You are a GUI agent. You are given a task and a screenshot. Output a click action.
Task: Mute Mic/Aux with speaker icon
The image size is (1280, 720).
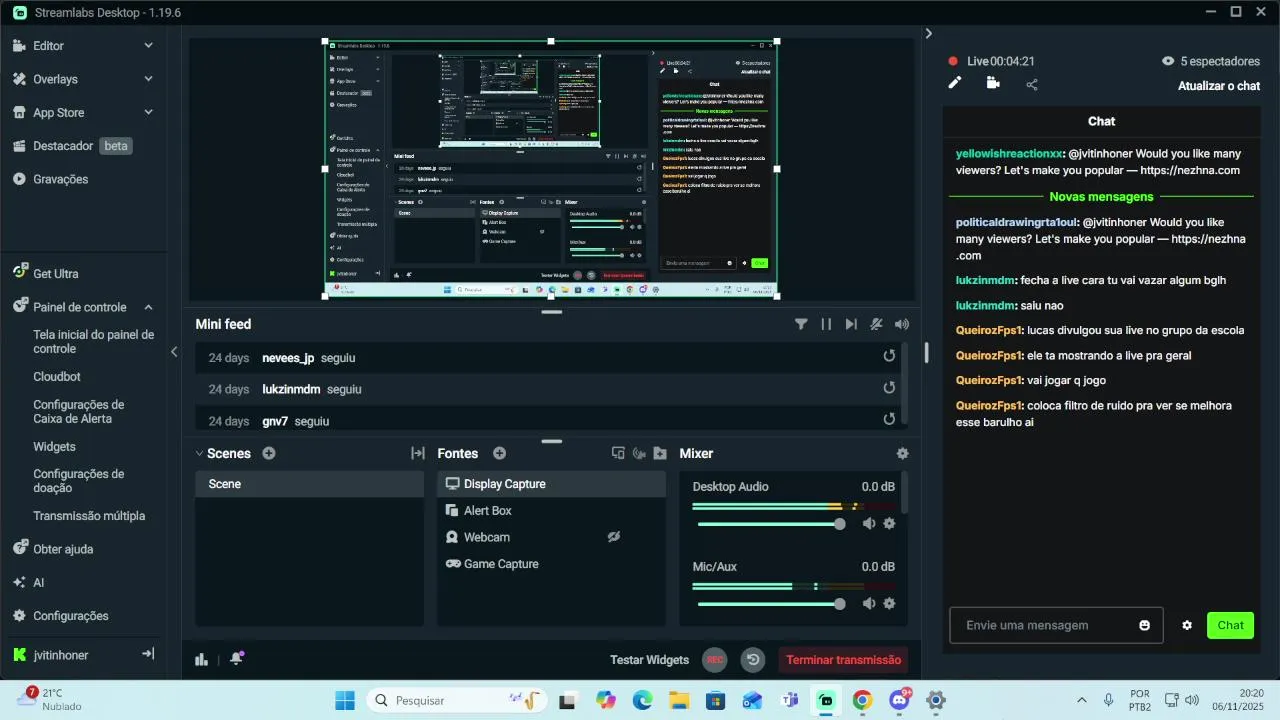pos(869,604)
